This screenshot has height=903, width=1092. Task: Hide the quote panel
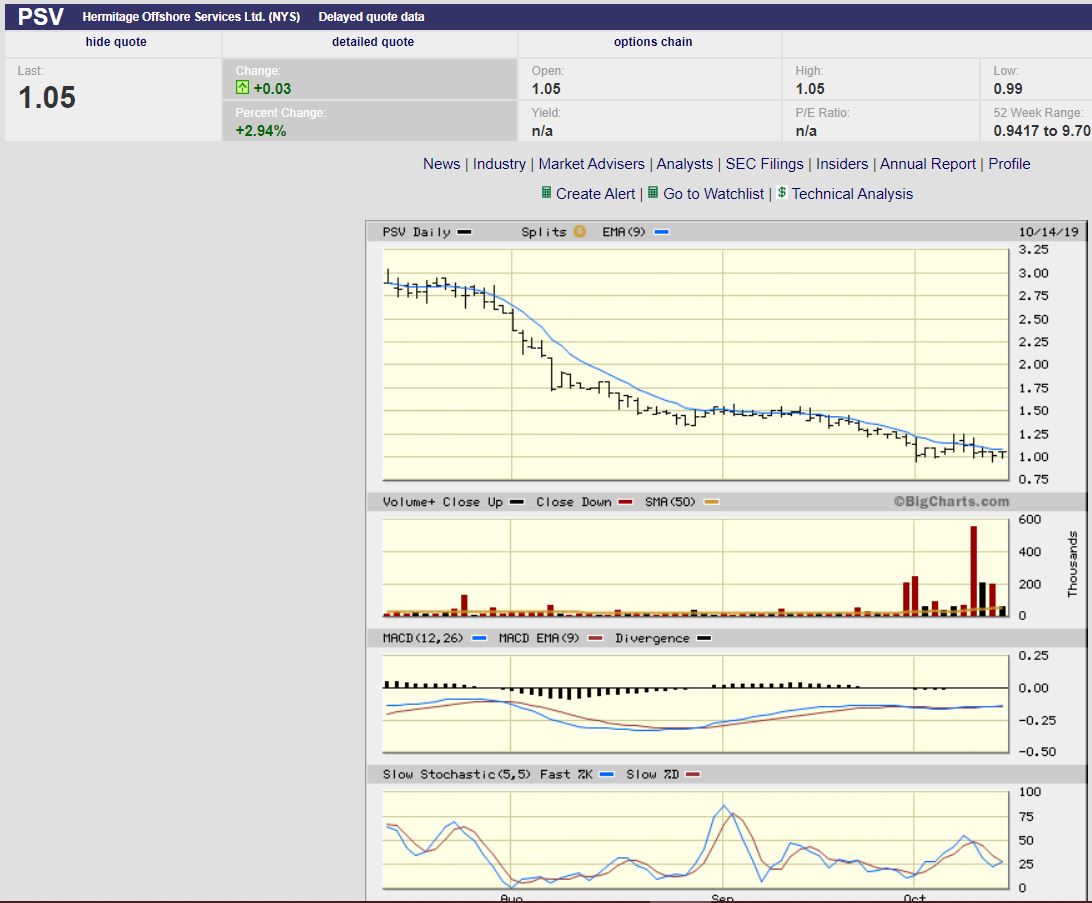(116, 42)
